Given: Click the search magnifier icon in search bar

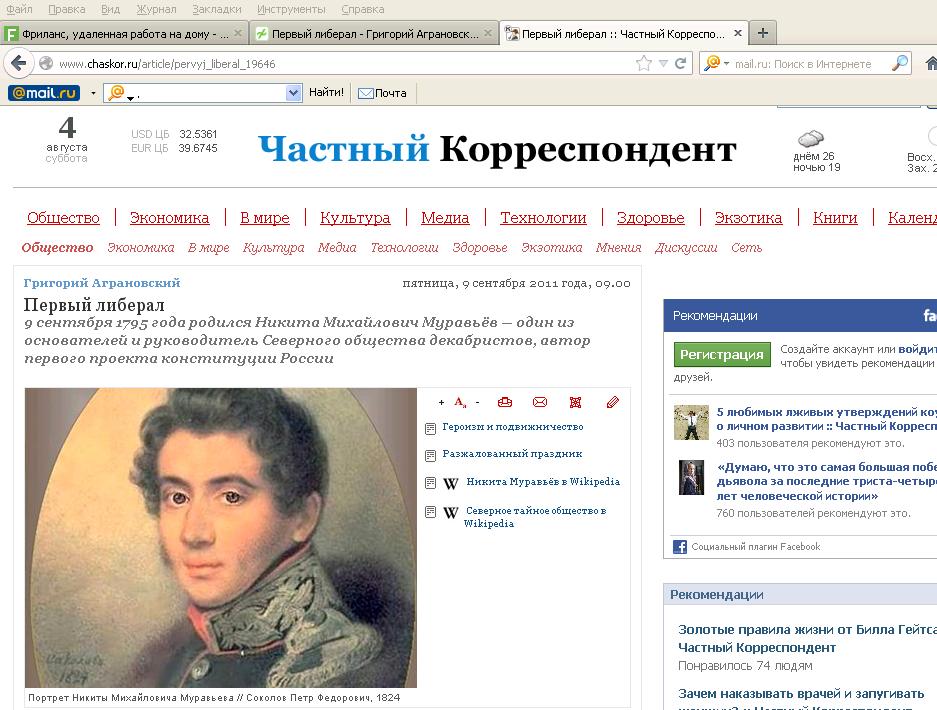Looking at the screenshot, I should (x=900, y=63).
